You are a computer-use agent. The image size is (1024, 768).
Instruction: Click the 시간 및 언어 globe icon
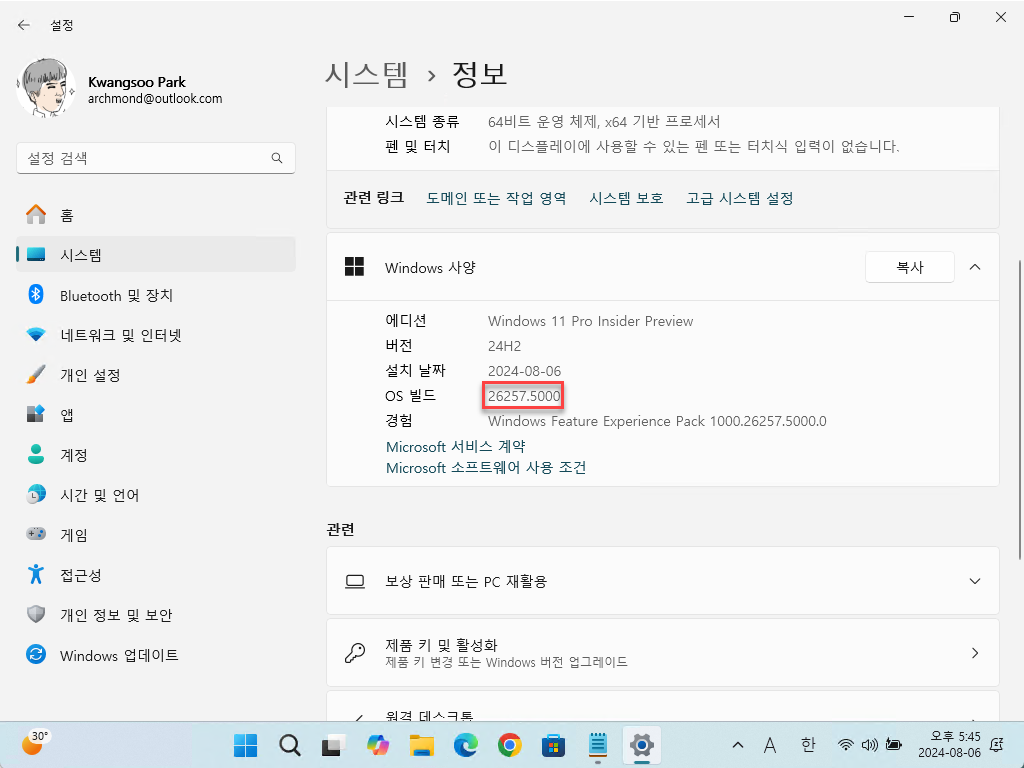36,494
